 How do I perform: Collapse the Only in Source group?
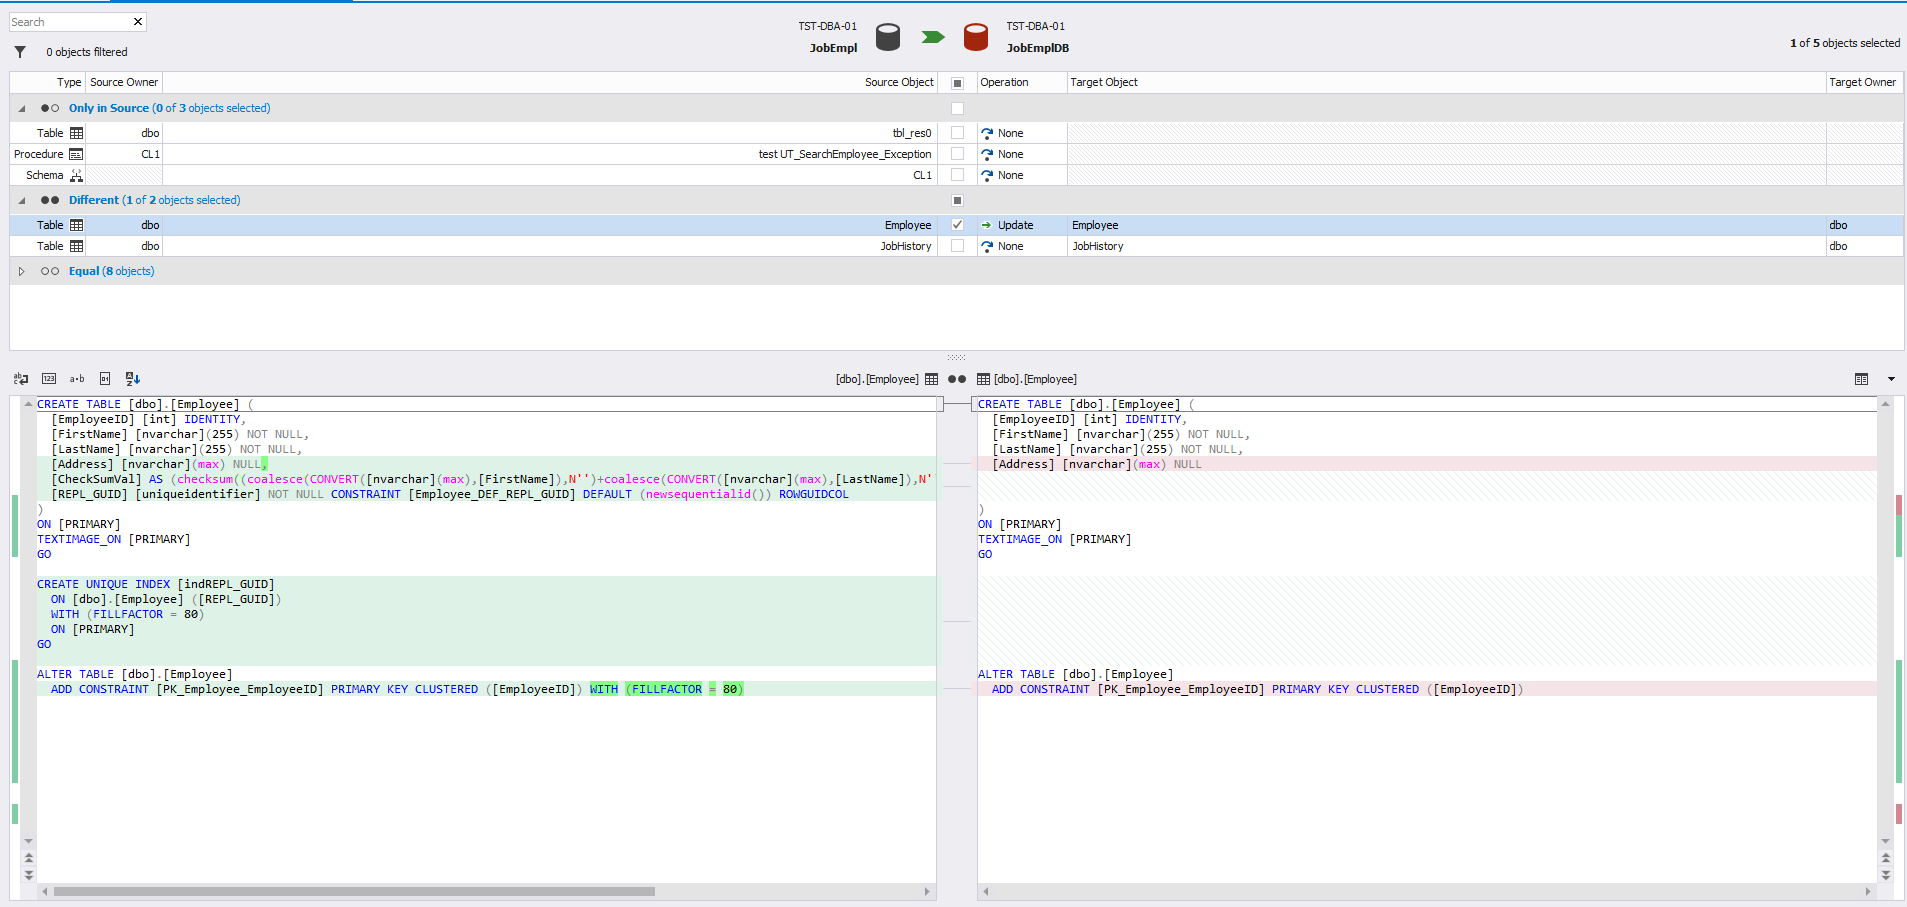coord(22,108)
